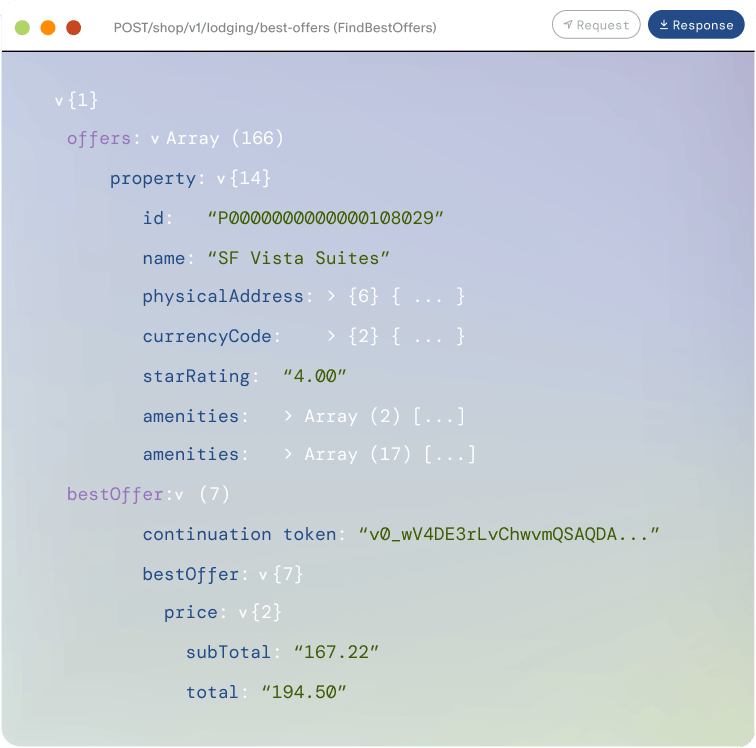Image resolution: width=756 pixels, height=748 pixels.
Task: Click the id key label
Action: pos(153,218)
